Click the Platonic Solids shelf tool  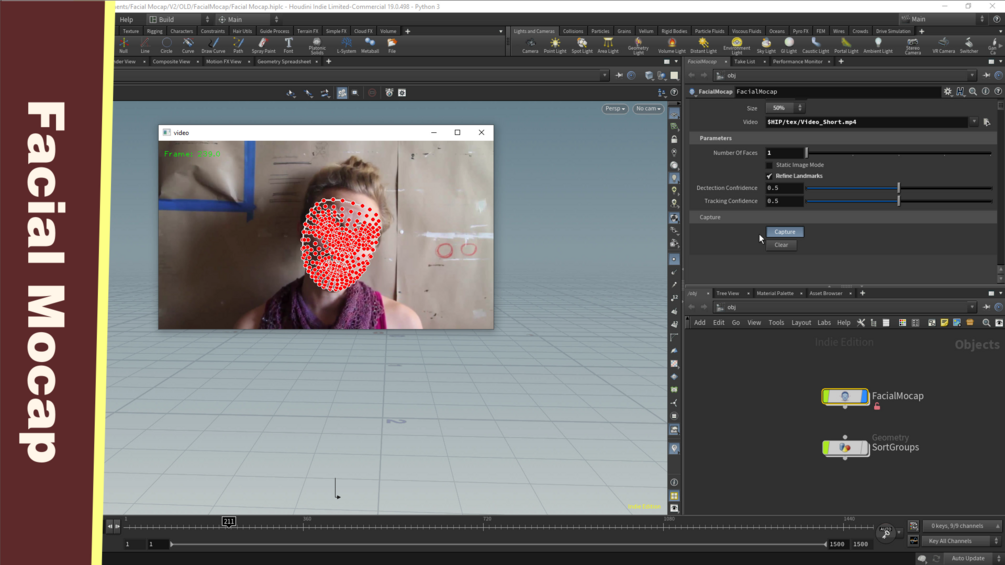tap(316, 45)
